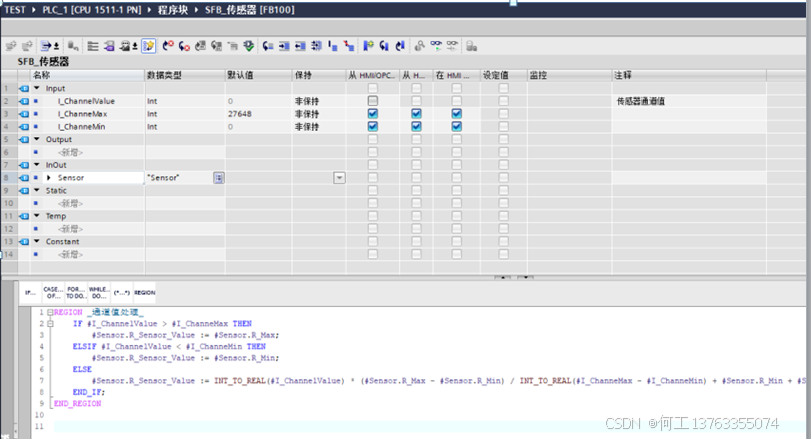Click the lock icon at toolbar end
The width and height of the screenshot is (811, 439).
pyautogui.click(x=471, y=46)
